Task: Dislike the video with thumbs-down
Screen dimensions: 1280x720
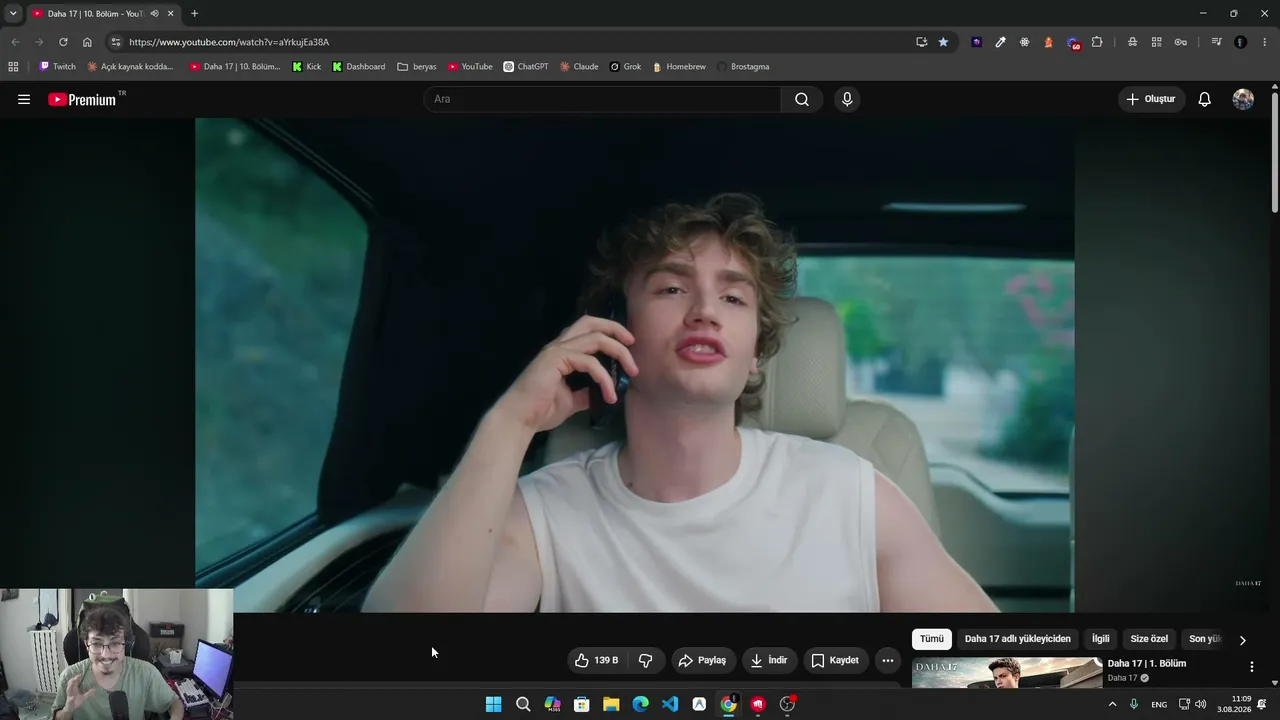Action: point(645,660)
